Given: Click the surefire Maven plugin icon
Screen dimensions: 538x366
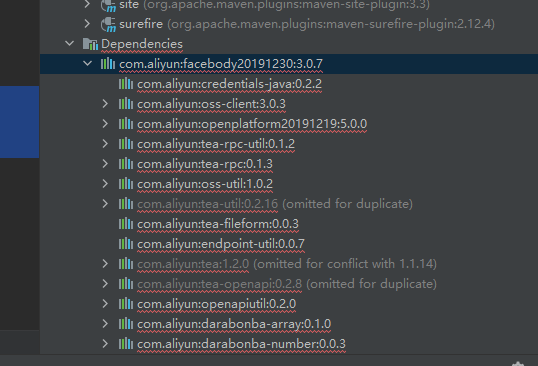Looking at the screenshot, I should pyautogui.click(x=108, y=24).
